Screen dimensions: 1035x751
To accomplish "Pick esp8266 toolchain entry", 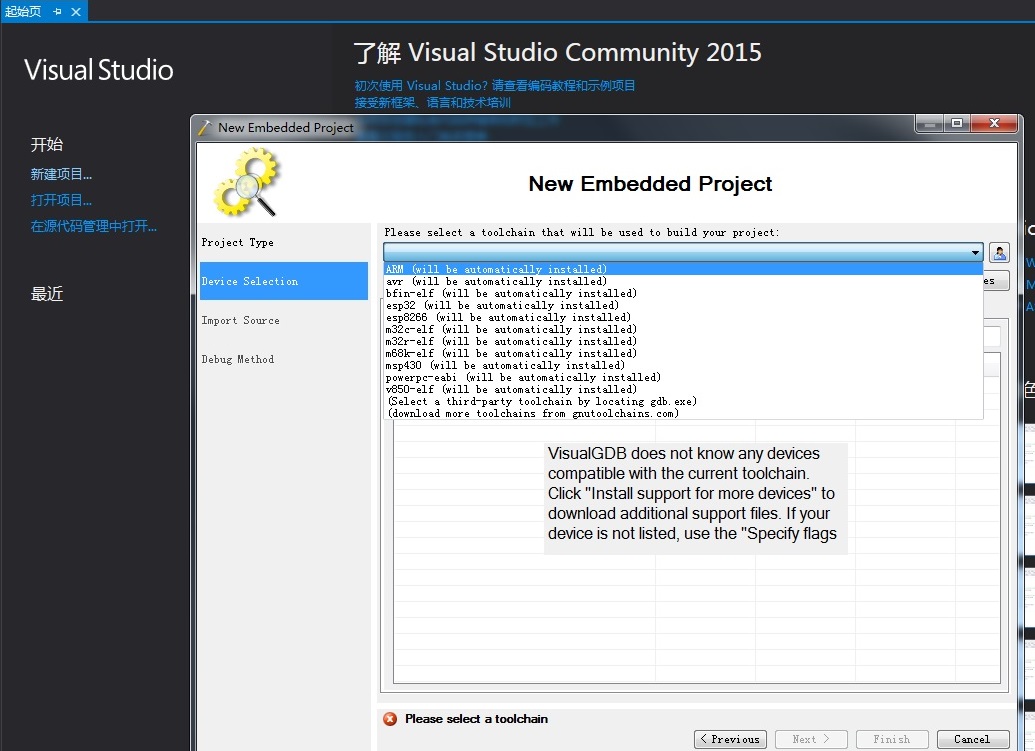I will 683,317.
